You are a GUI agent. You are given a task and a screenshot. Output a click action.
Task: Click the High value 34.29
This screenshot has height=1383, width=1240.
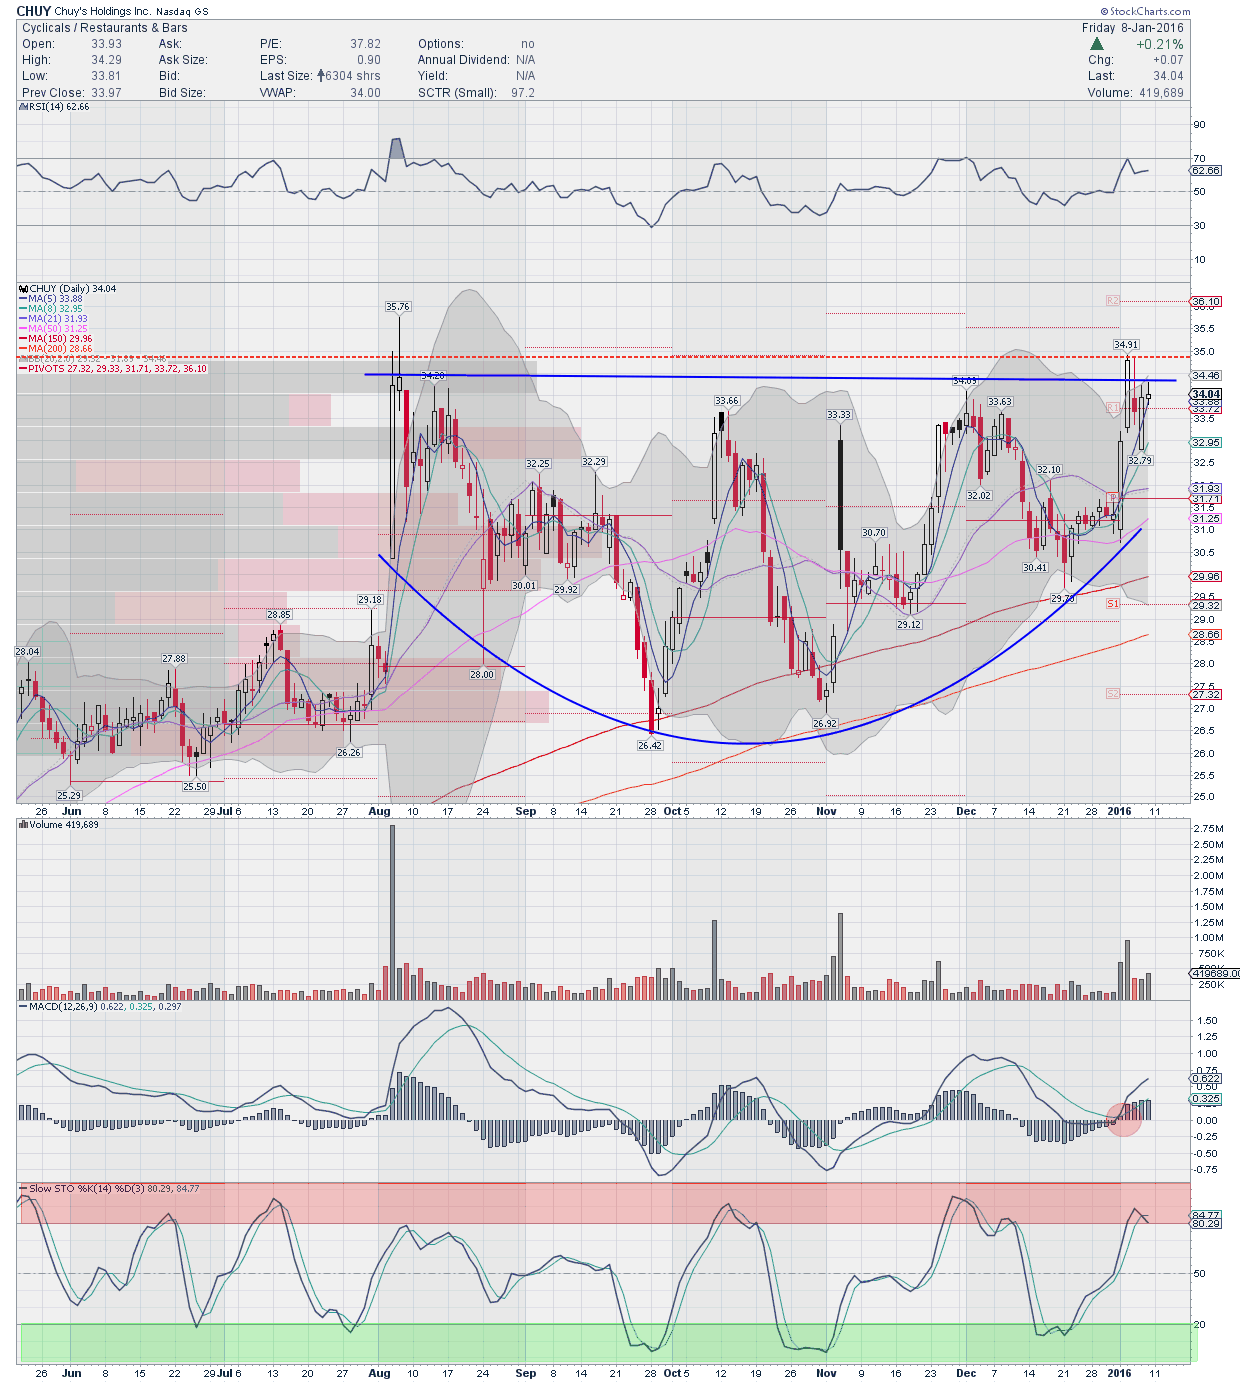click(x=106, y=60)
